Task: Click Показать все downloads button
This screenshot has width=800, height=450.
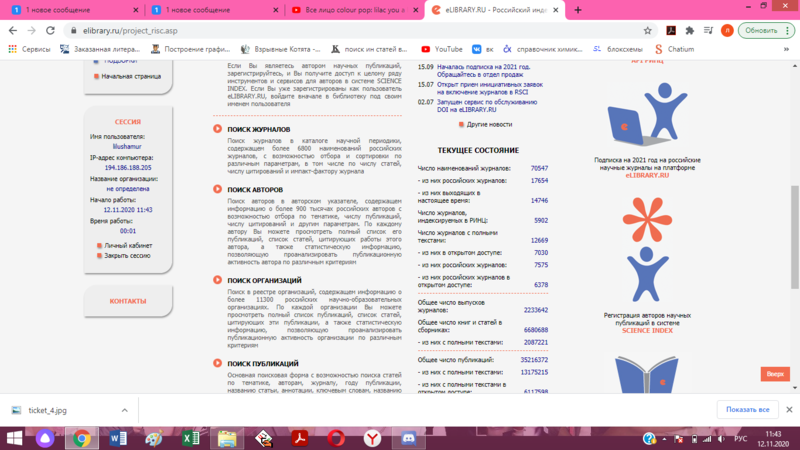Action: [747, 410]
